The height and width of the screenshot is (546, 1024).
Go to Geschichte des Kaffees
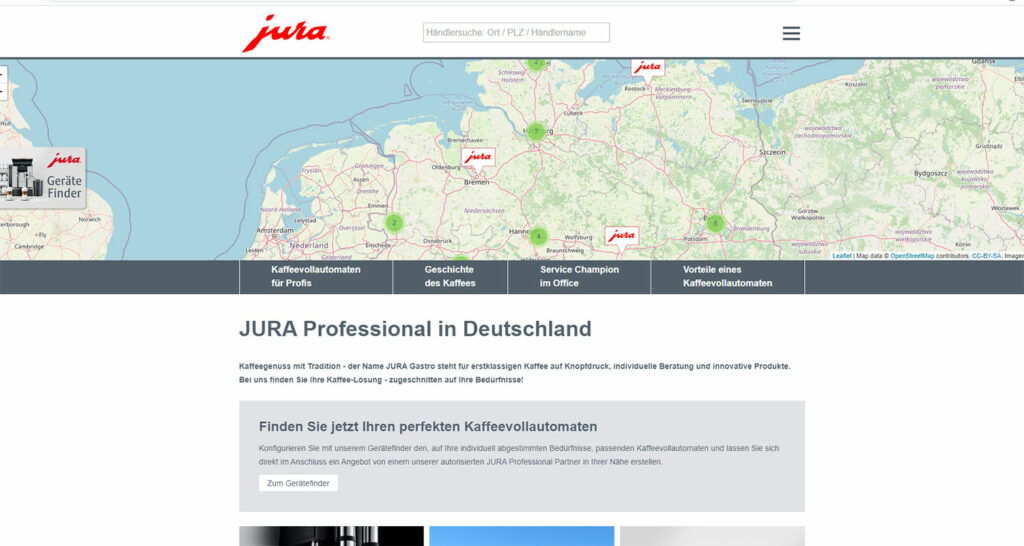[x=450, y=277]
